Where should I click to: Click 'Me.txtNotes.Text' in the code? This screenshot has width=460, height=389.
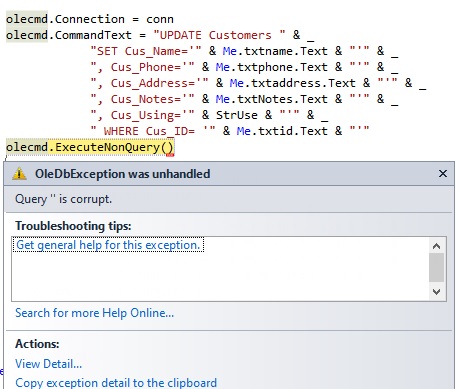pyautogui.click(x=271, y=99)
